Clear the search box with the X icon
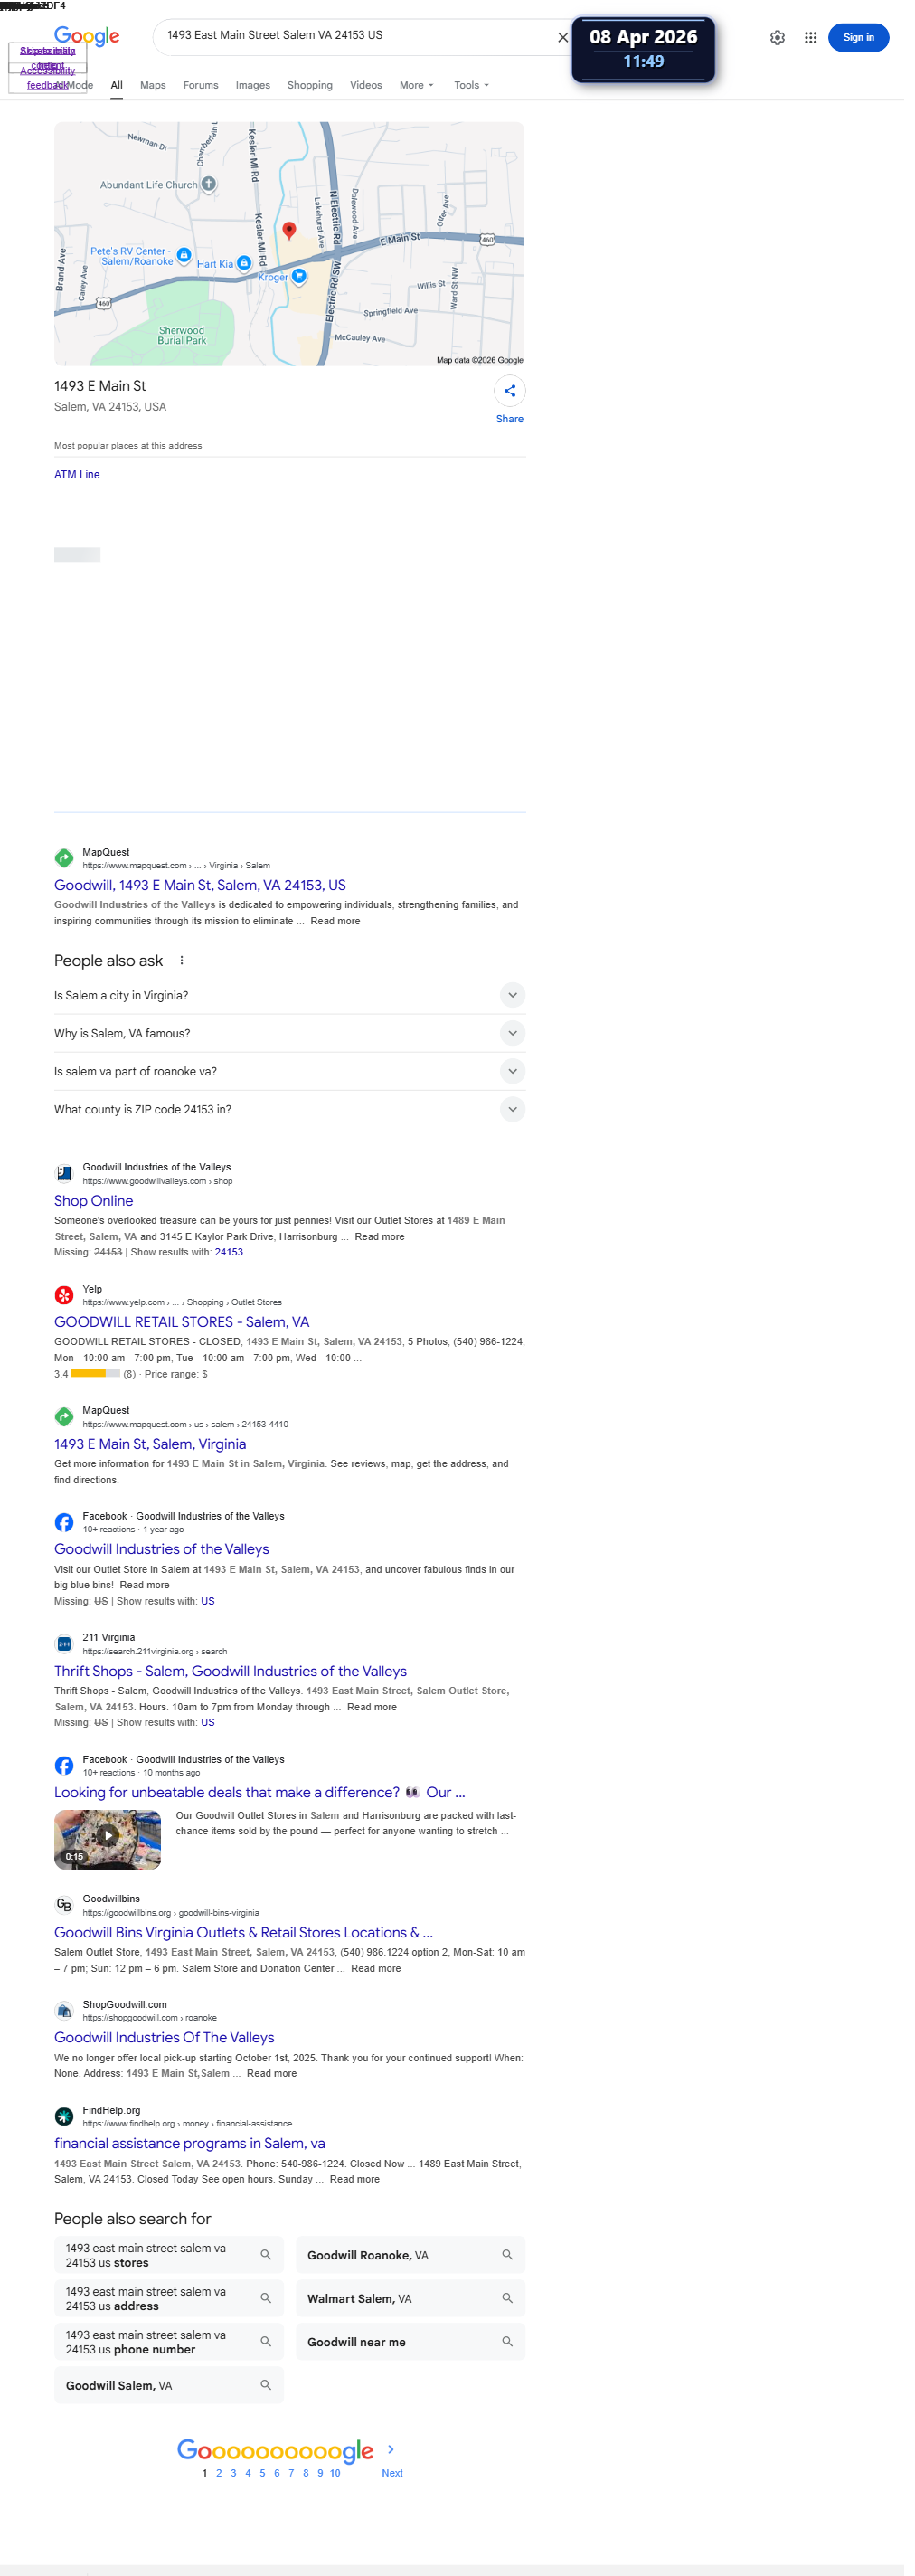This screenshot has width=915, height=2576. 569,38
